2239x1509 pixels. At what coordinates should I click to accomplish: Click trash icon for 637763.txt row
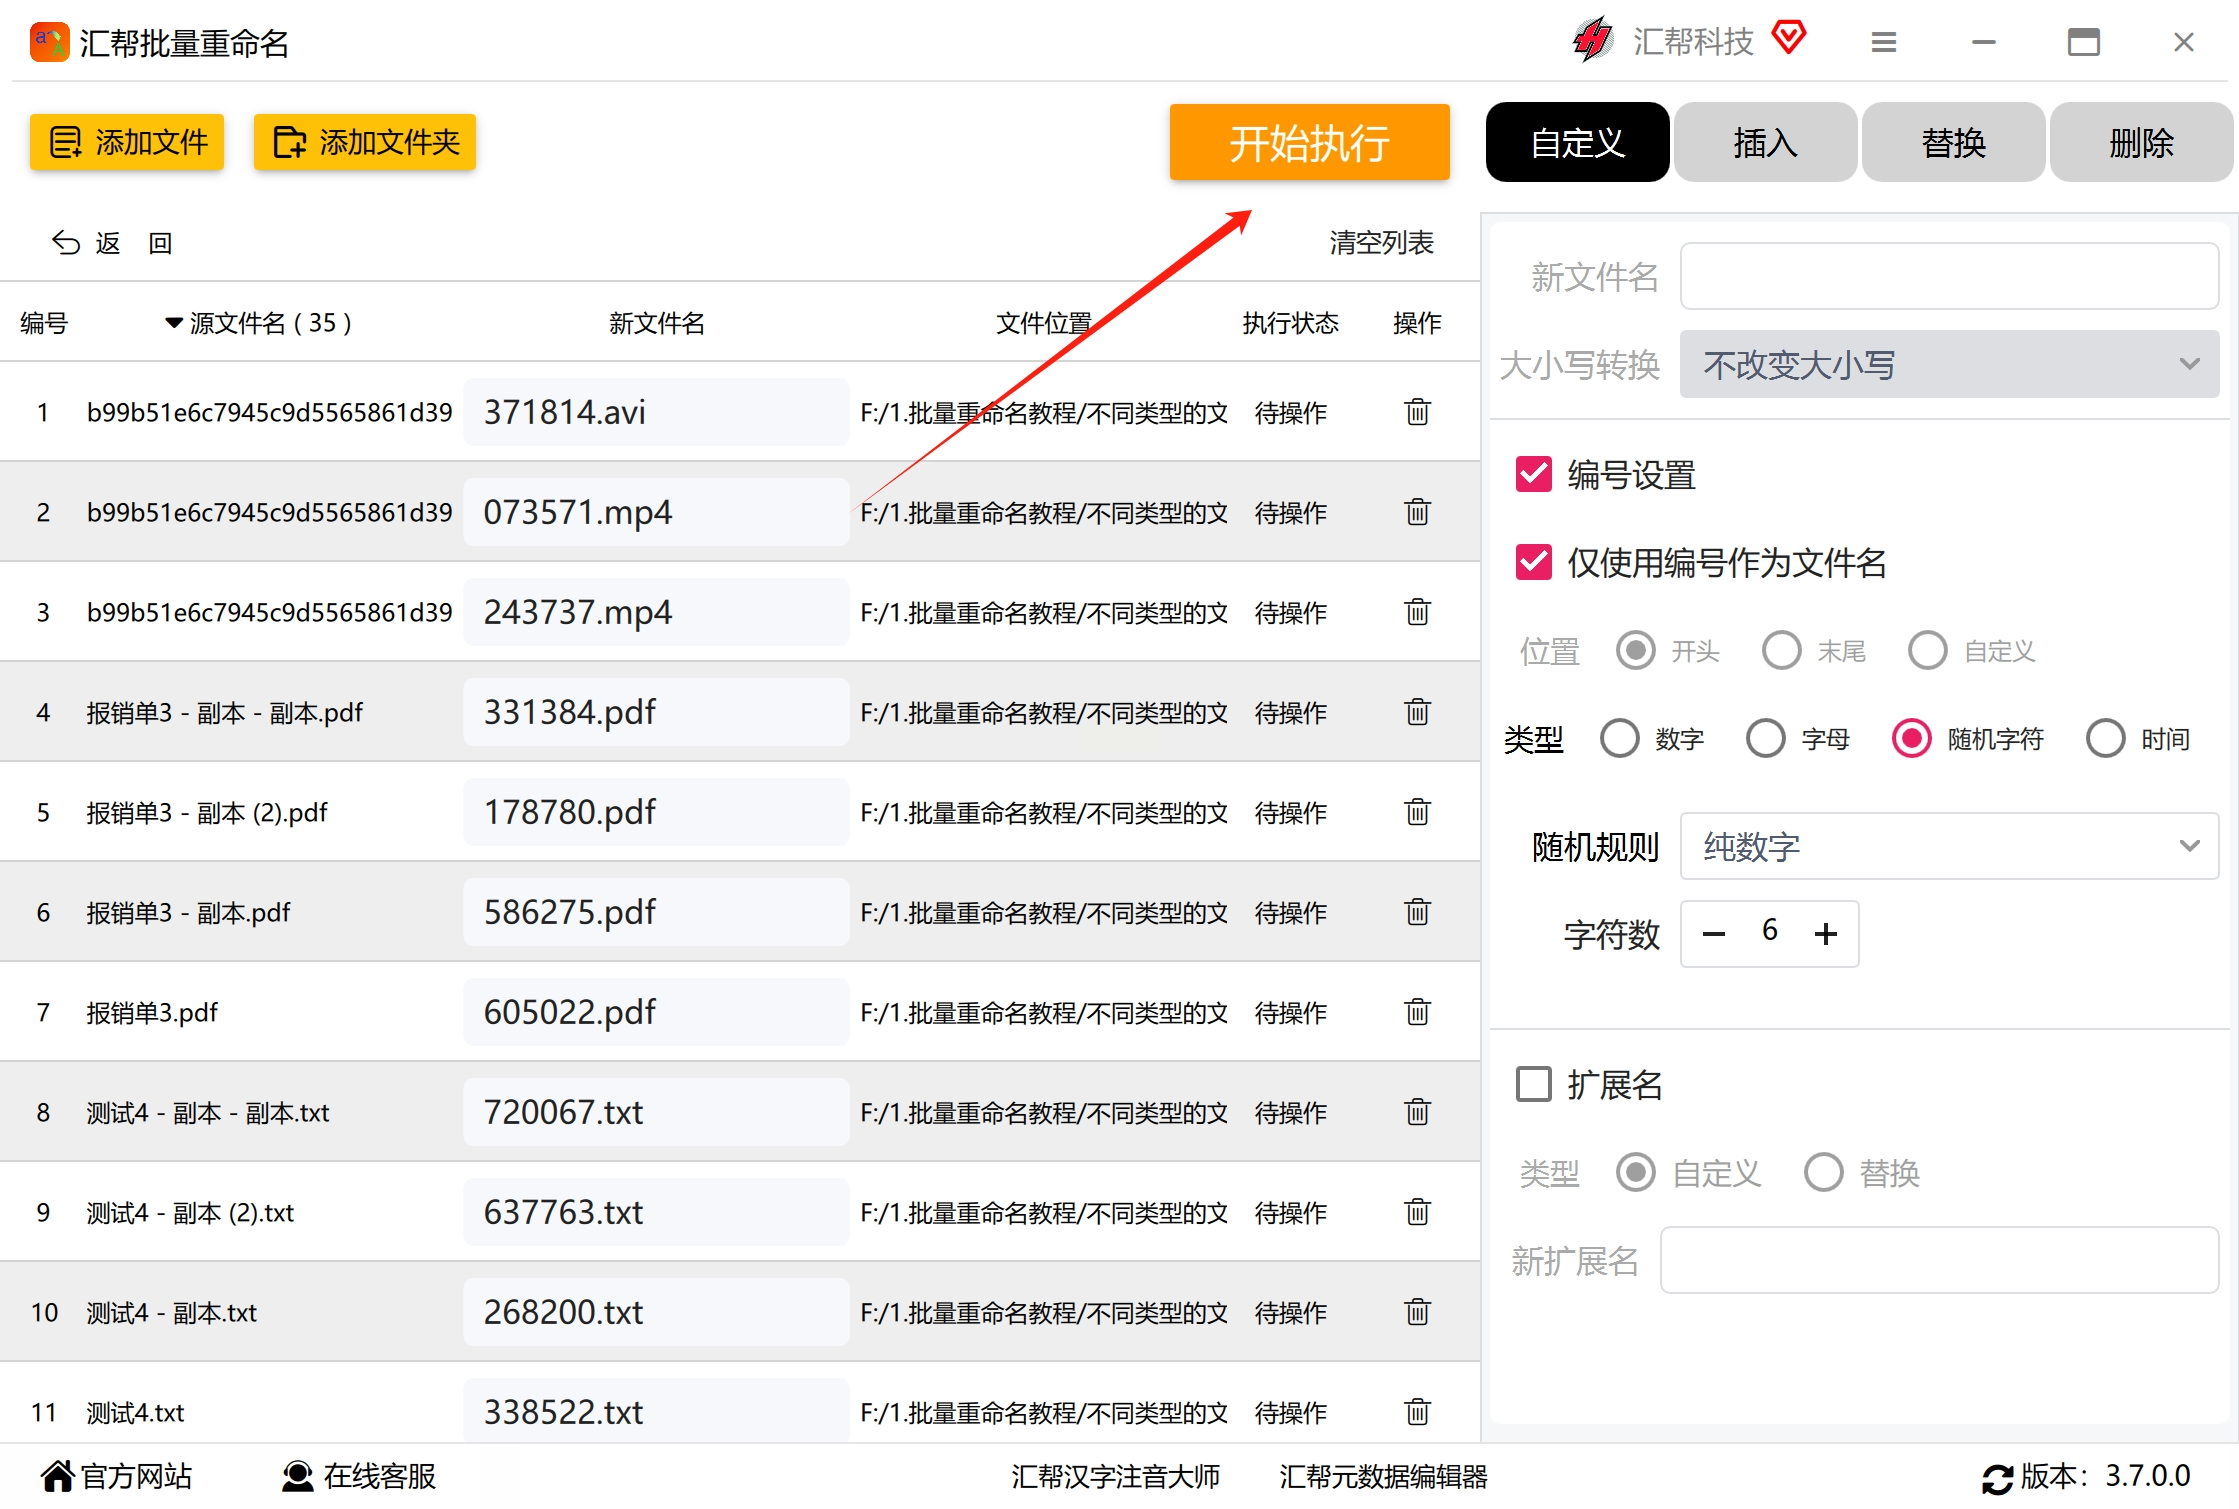[1417, 1212]
